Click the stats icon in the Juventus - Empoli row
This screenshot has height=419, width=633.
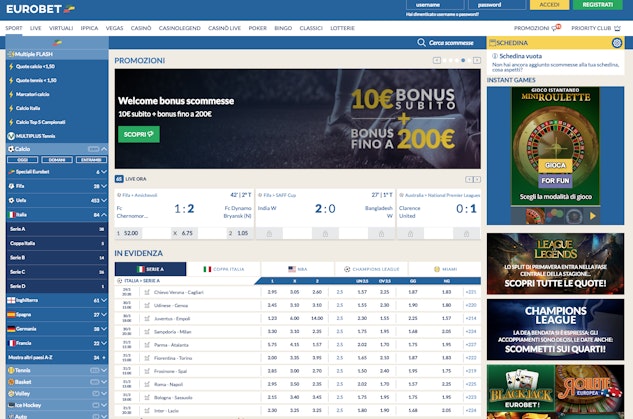click(x=147, y=318)
